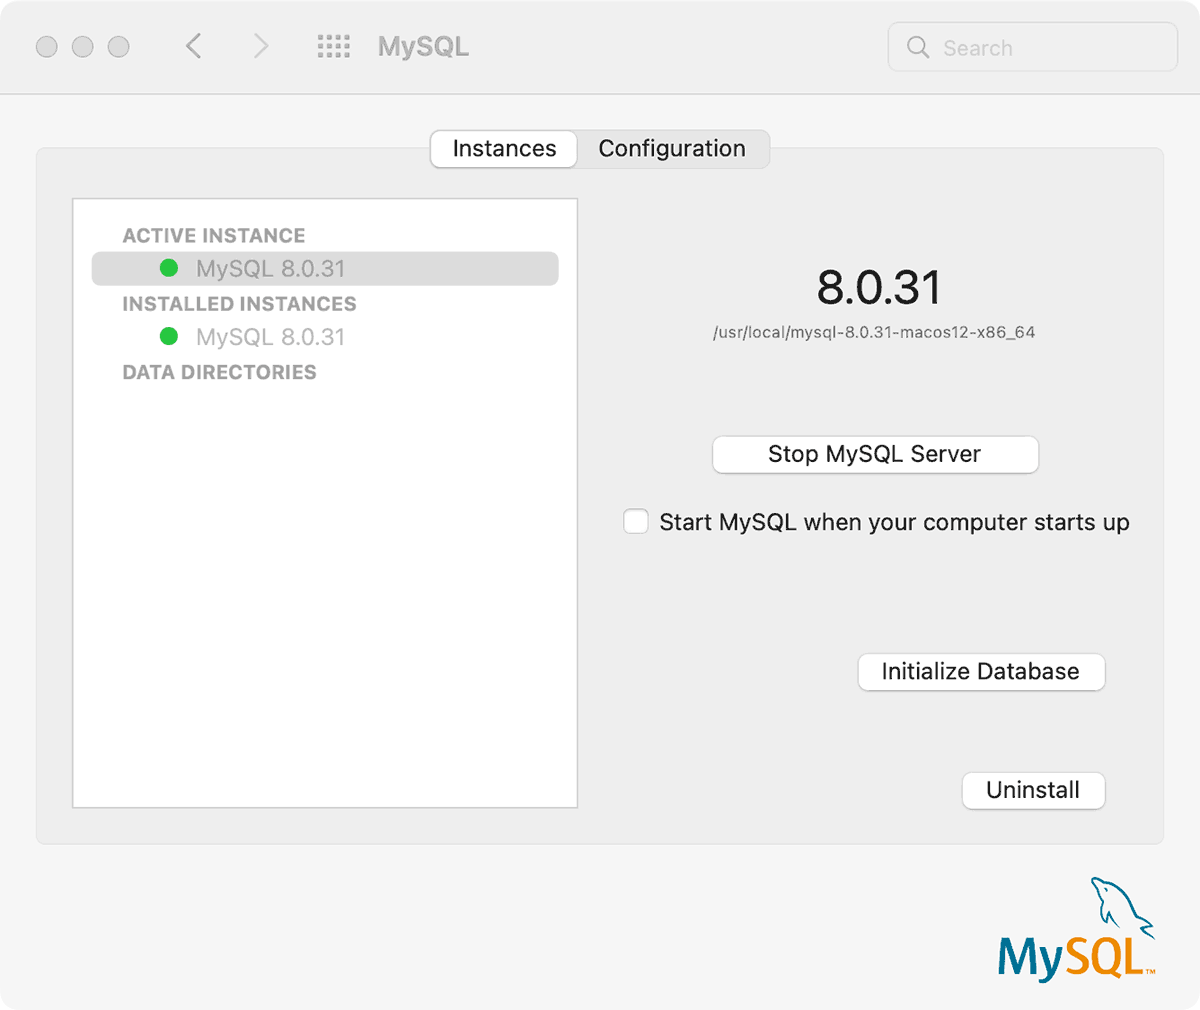Image resolution: width=1200 pixels, height=1010 pixels.
Task: Click the green status indicator under Installed Instances
Action: point(169,337)
